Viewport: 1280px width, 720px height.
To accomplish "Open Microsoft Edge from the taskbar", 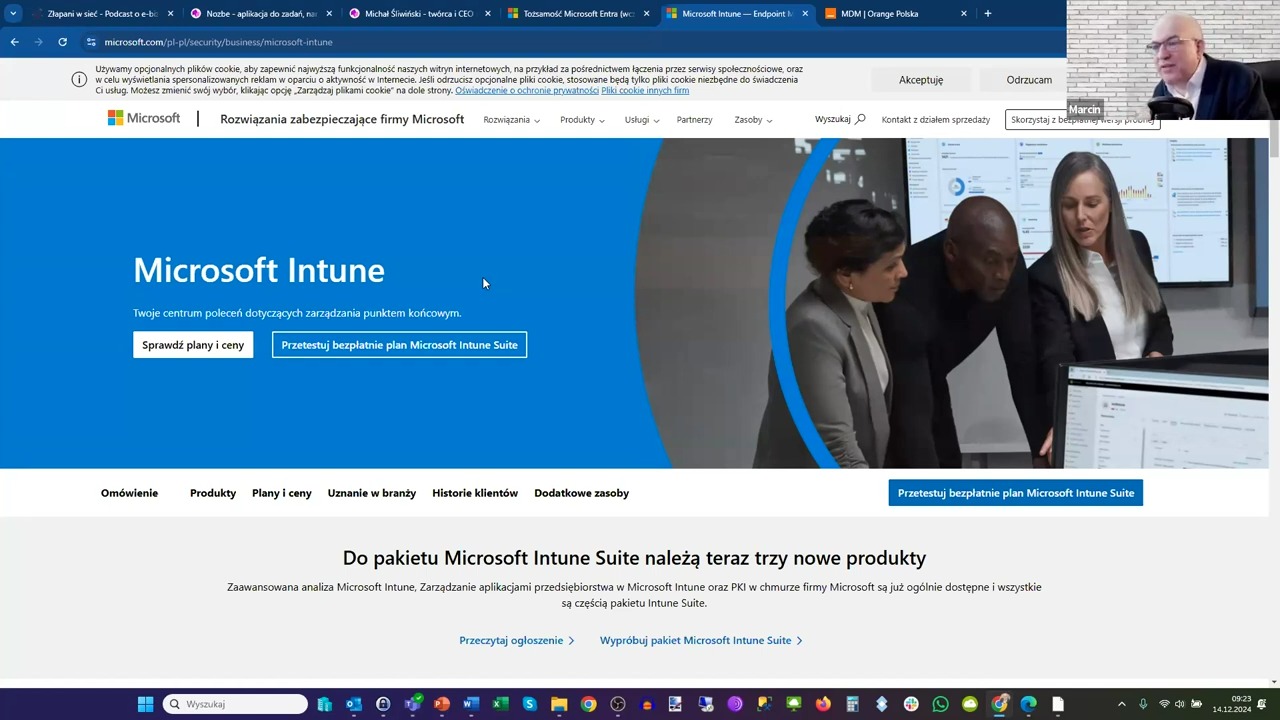I will 1028,704.
